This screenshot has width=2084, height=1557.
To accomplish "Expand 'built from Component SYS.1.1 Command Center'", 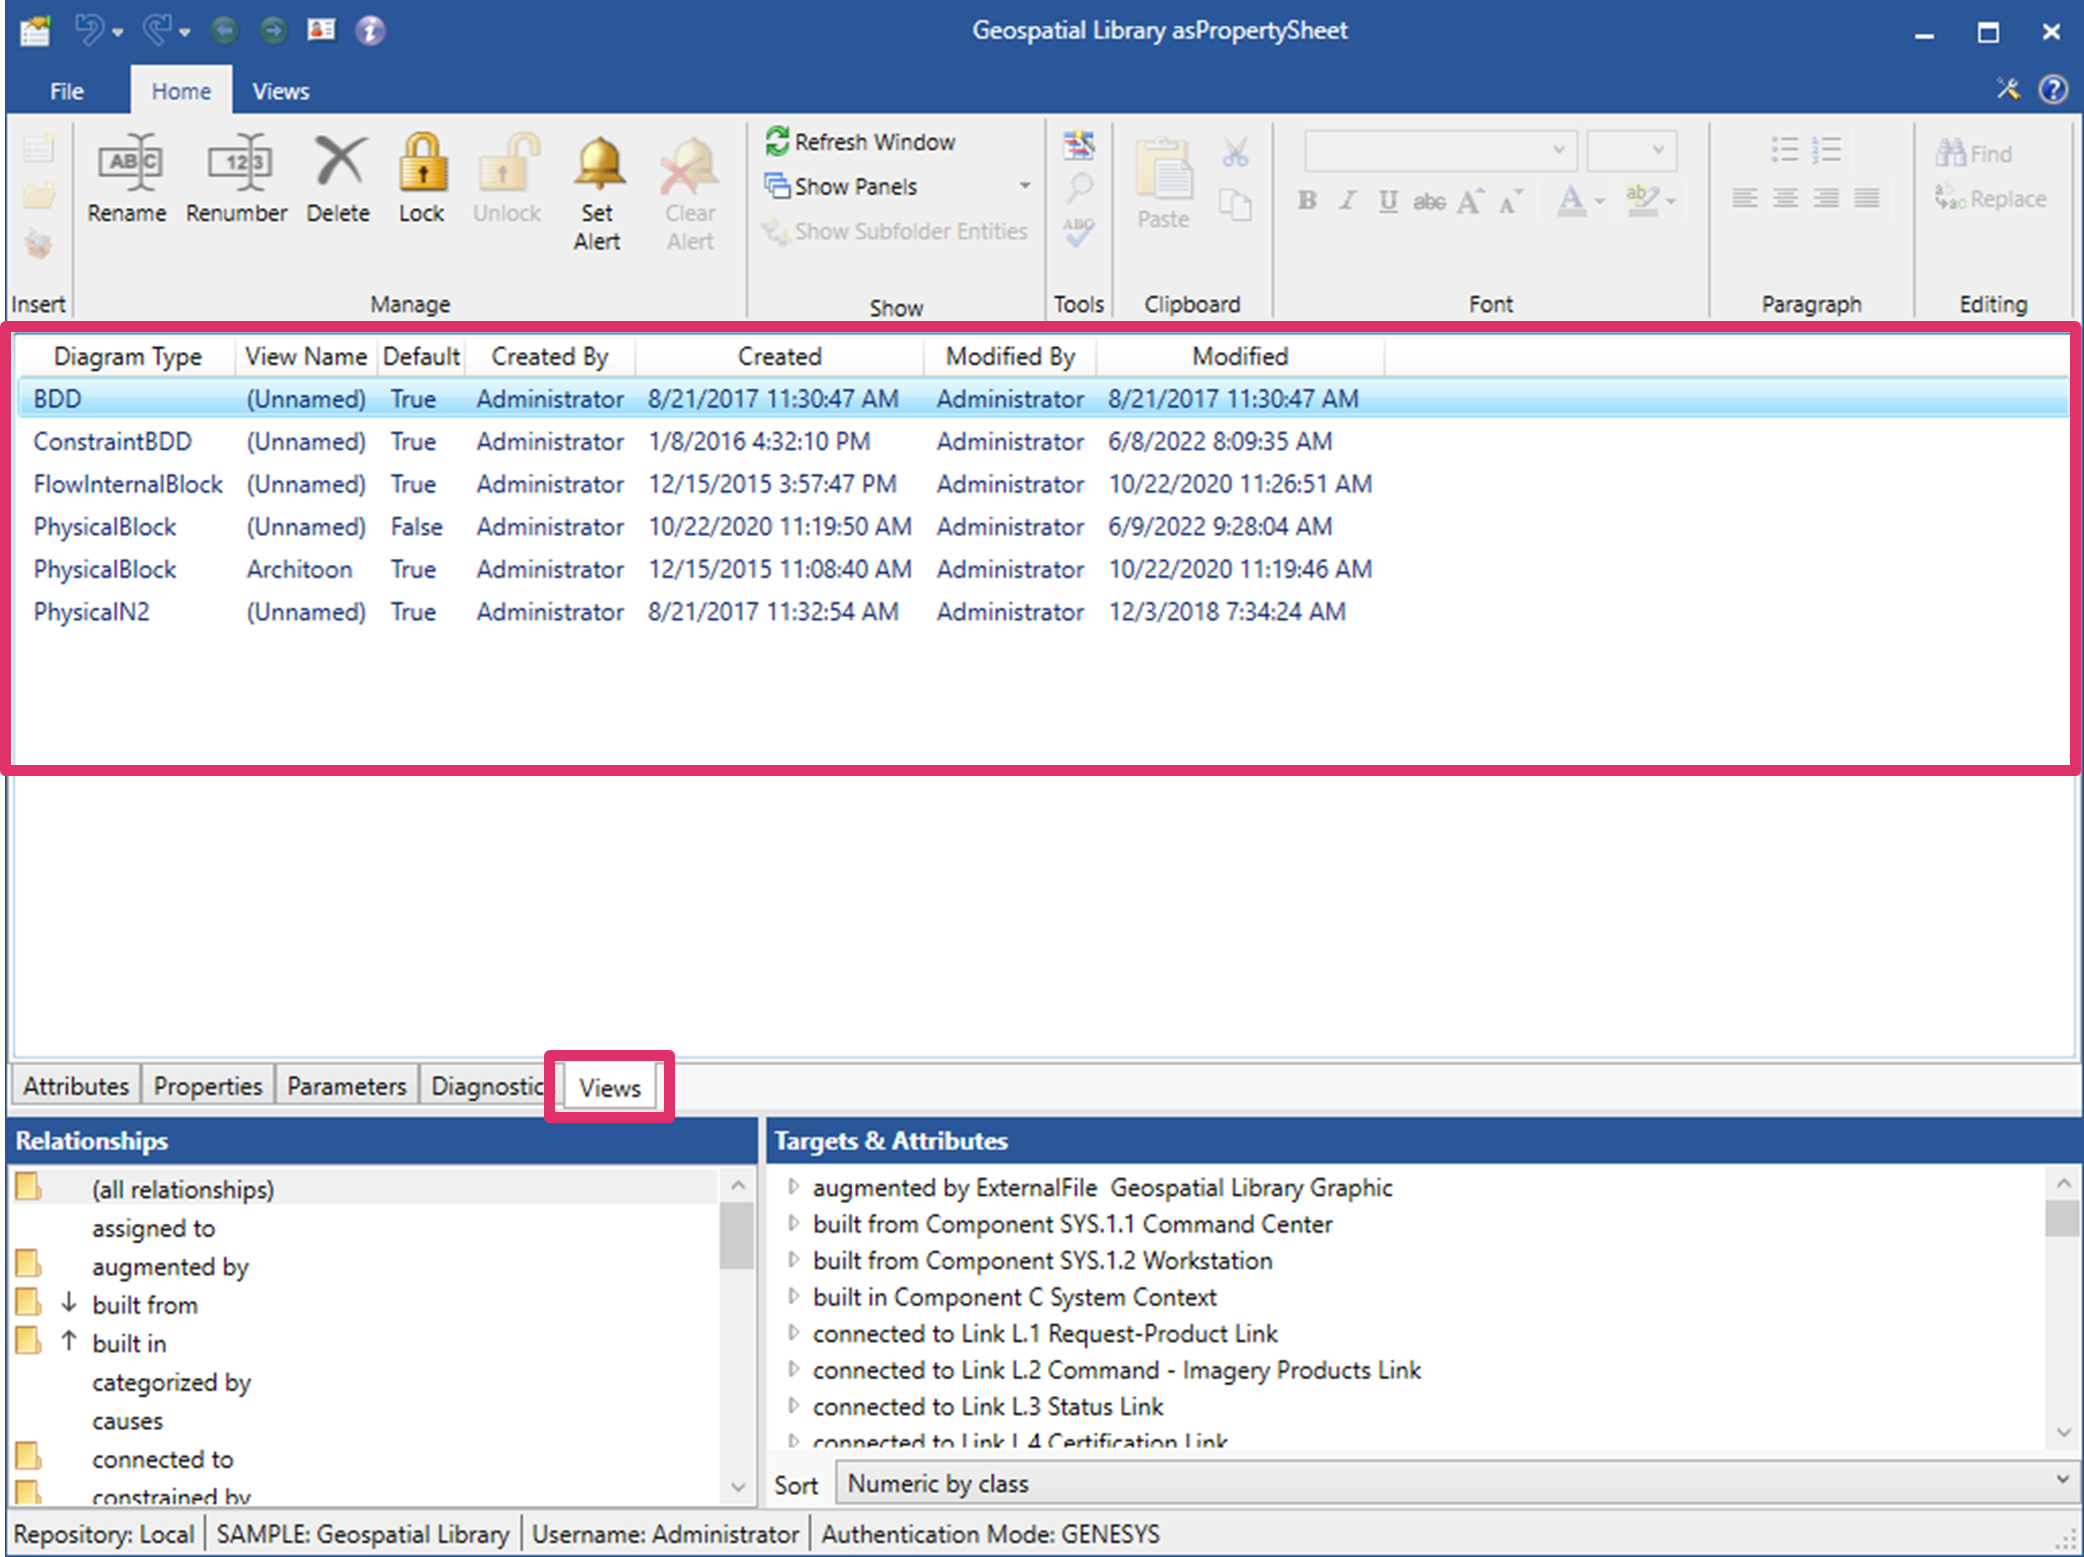I will (x=794, y=1224).
